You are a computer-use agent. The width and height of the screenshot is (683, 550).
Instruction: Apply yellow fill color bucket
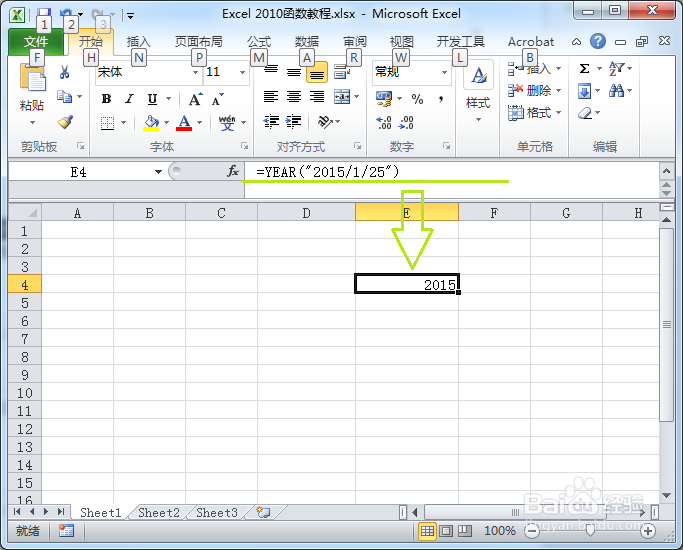tap(151, 123)
